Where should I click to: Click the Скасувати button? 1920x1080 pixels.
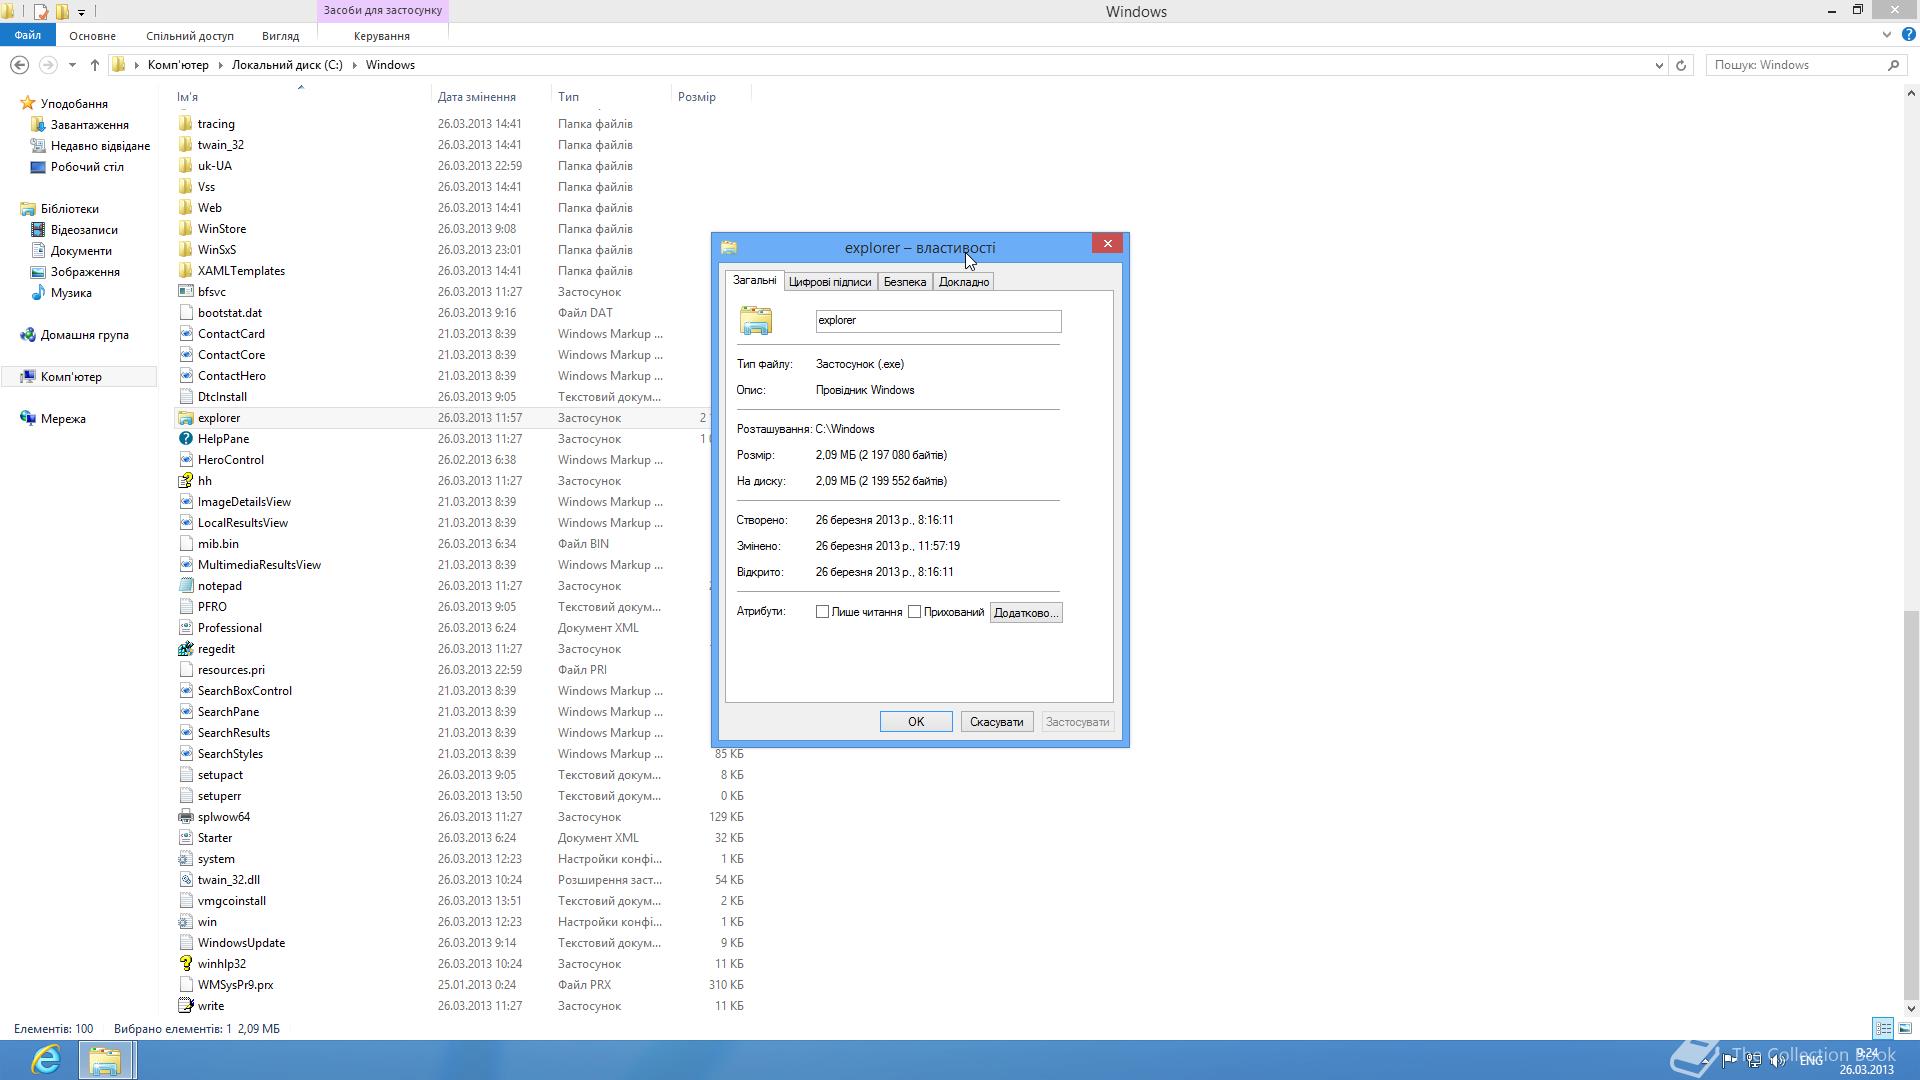click(x=997, y=722)
